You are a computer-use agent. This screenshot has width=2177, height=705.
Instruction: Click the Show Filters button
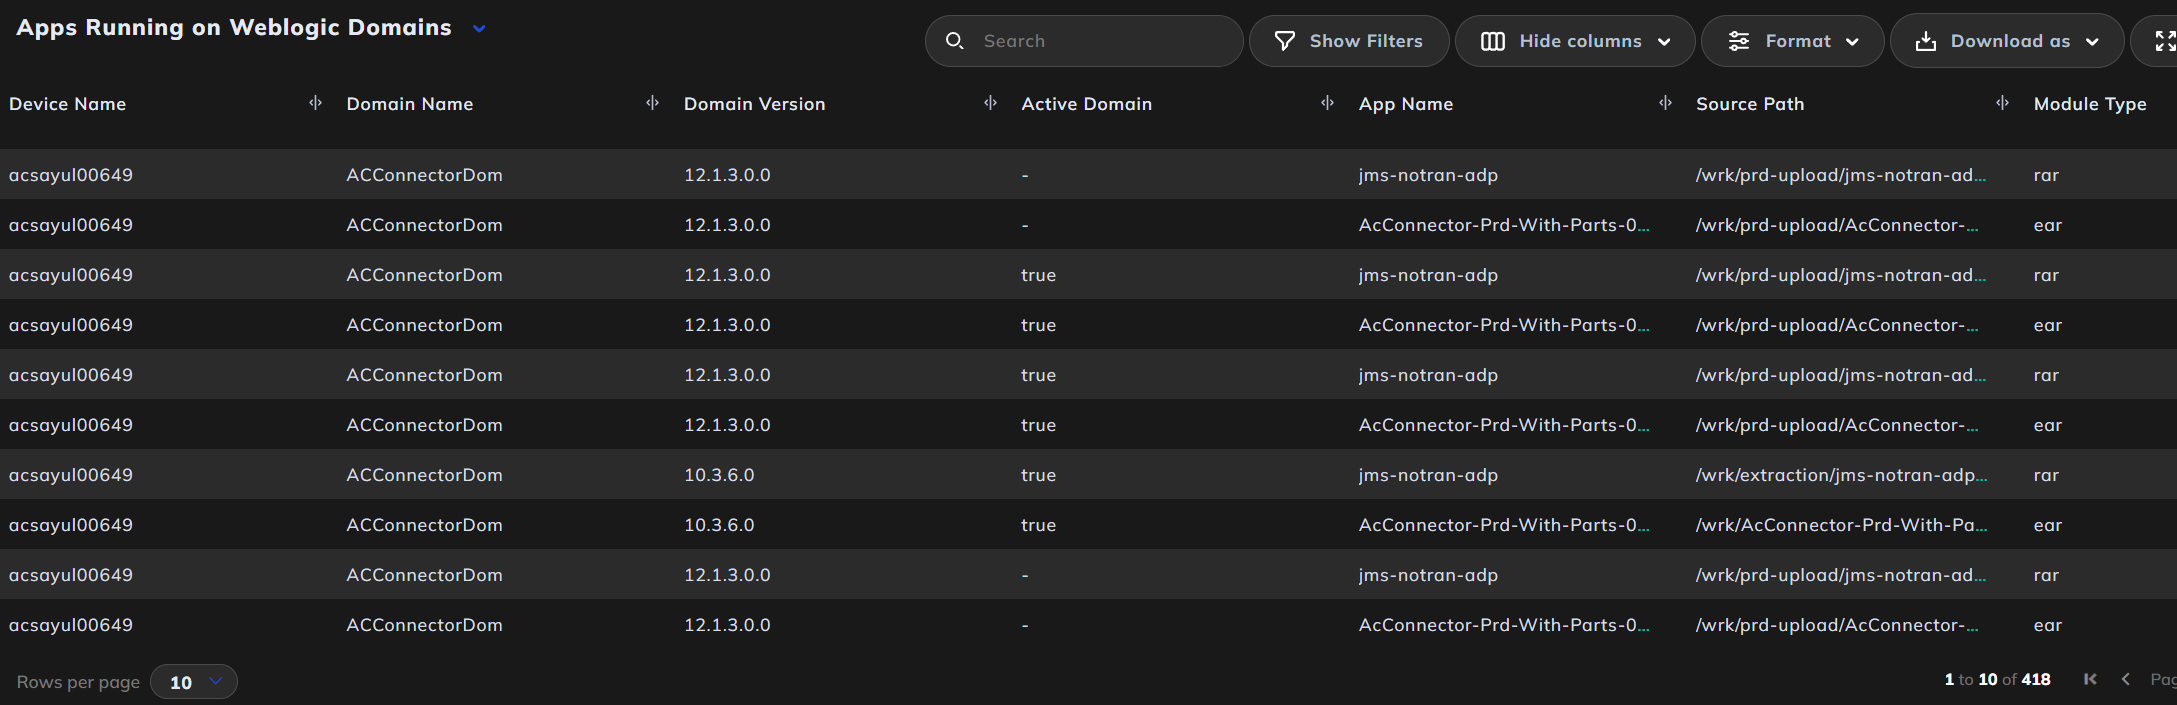coord(1349,41)
